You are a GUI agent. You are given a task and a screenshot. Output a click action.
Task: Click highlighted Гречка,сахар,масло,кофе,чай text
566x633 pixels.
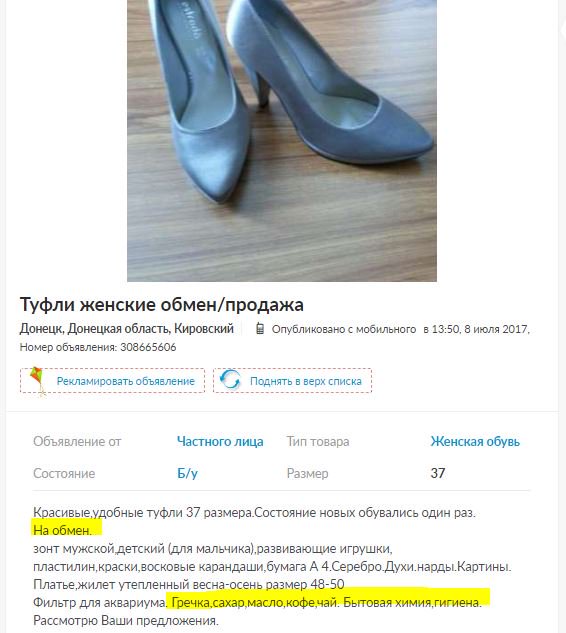pos(254,602)
